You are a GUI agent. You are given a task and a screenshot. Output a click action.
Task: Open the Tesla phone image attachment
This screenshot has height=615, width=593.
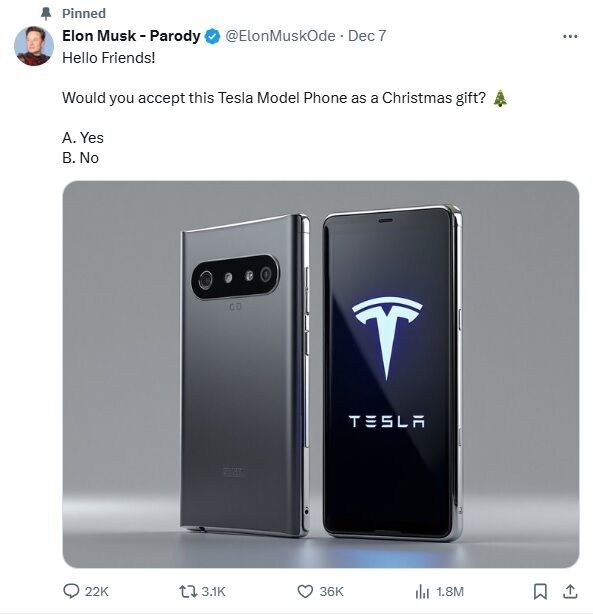(321, 374)
